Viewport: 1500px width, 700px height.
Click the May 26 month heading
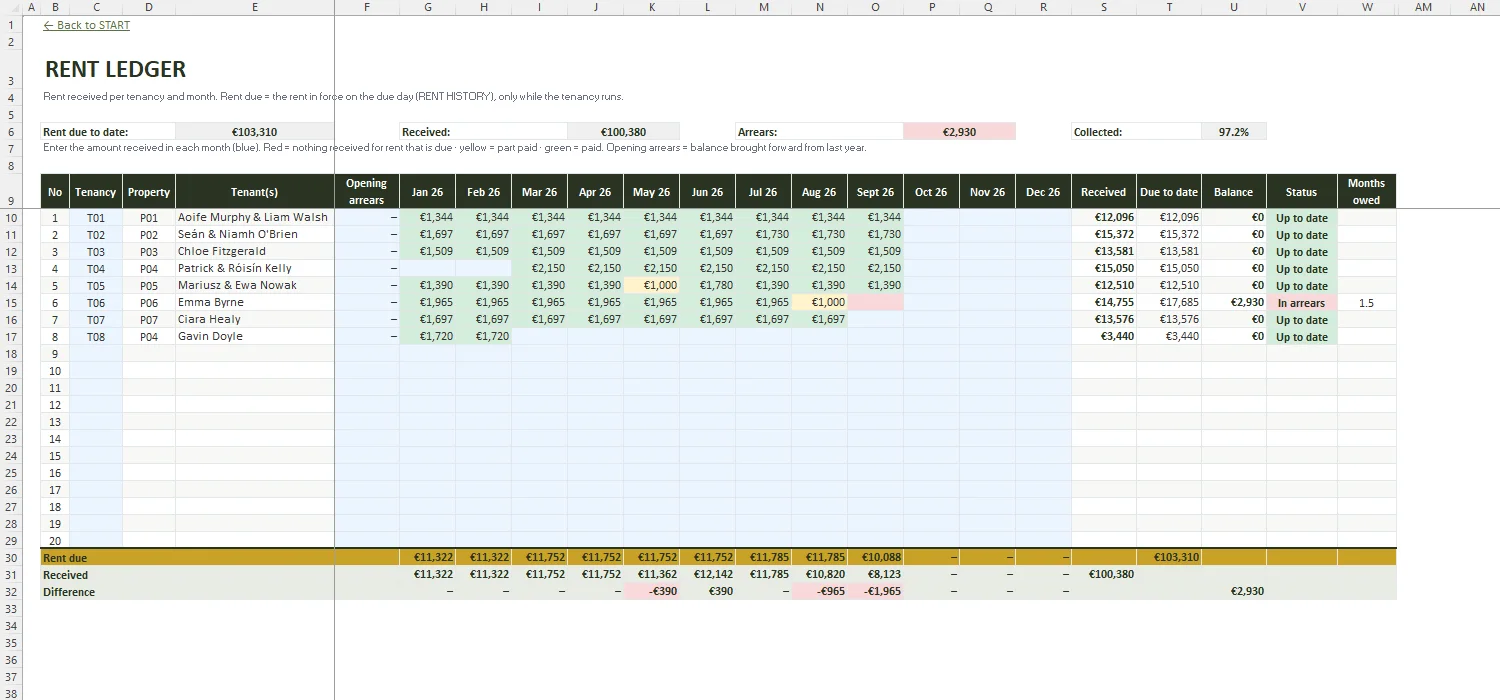click(651, 191)
